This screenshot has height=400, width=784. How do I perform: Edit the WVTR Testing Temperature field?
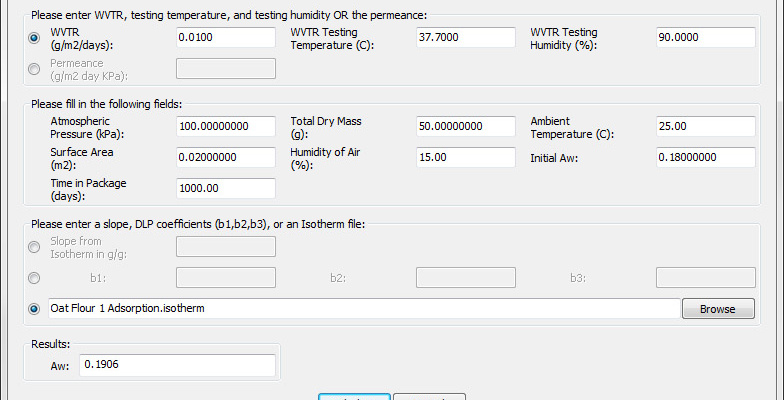point(466,38)
